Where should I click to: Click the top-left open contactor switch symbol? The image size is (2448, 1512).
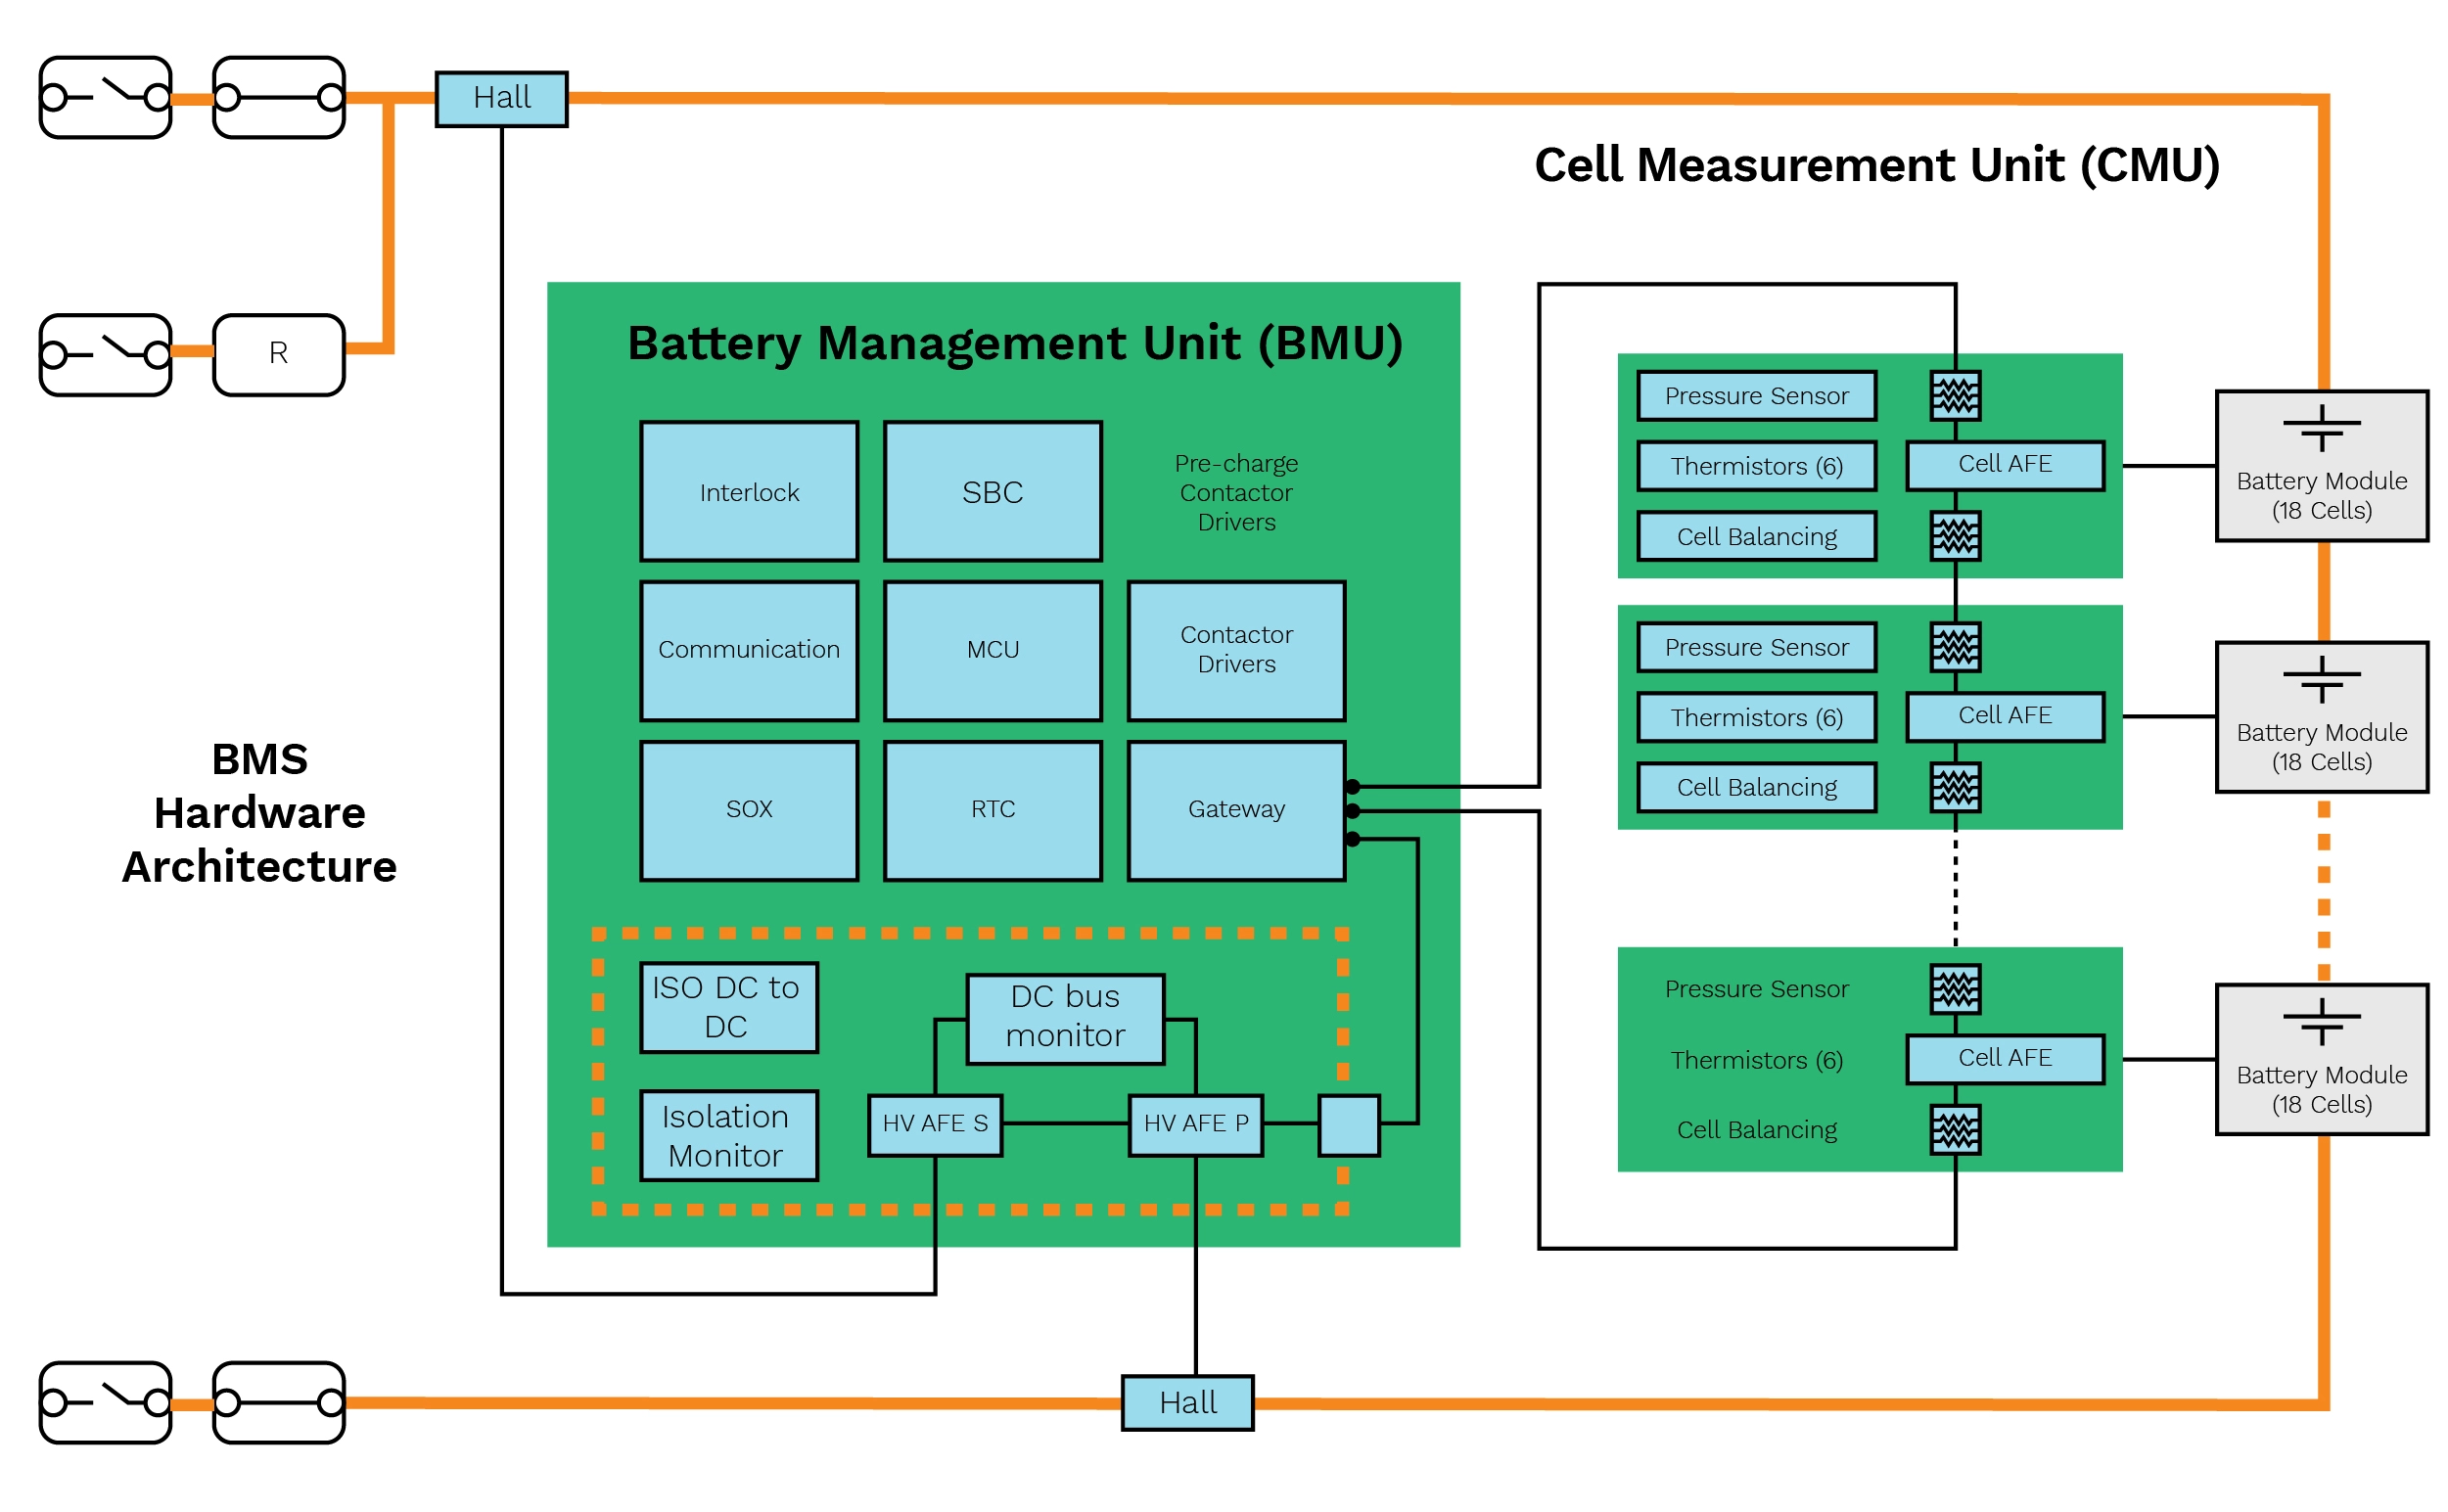click(x=105, y=97)
